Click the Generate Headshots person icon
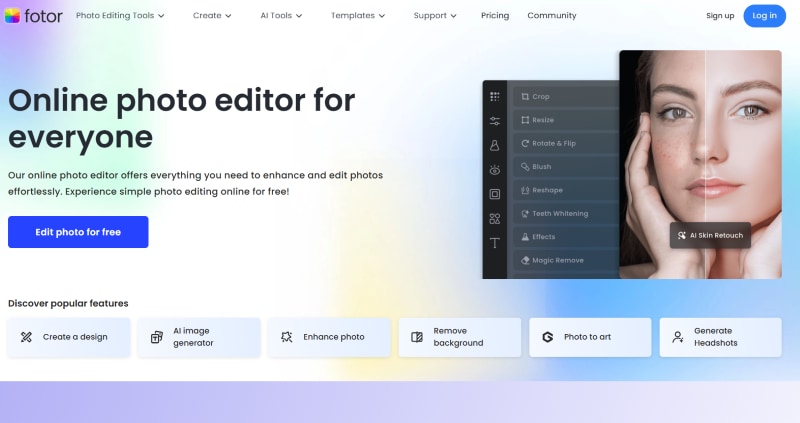The image size is (800, 423). click(x=678, y=337)
